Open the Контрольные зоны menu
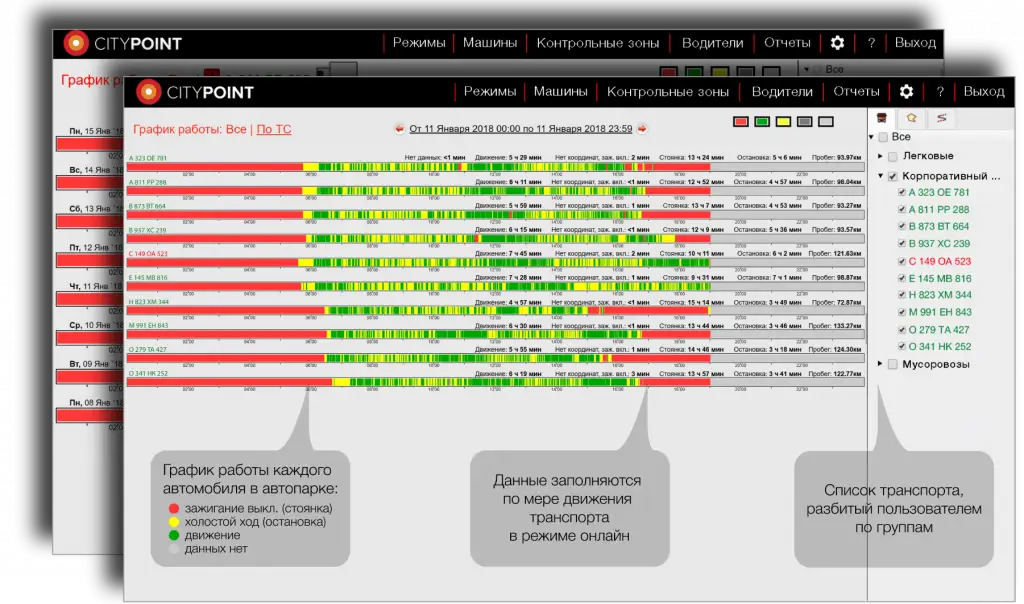Image resolution: width=1024 pixels, height=604 pixels. (x=668, y=91)
